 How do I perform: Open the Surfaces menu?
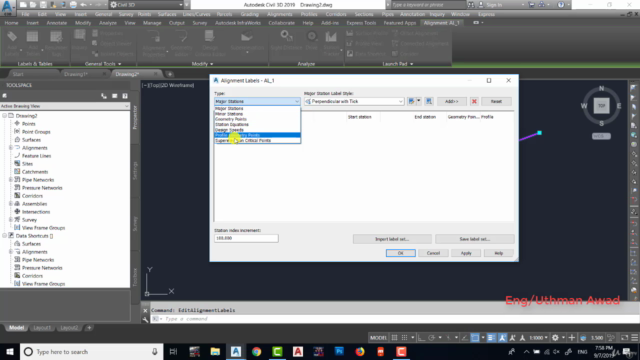(167, 14)
